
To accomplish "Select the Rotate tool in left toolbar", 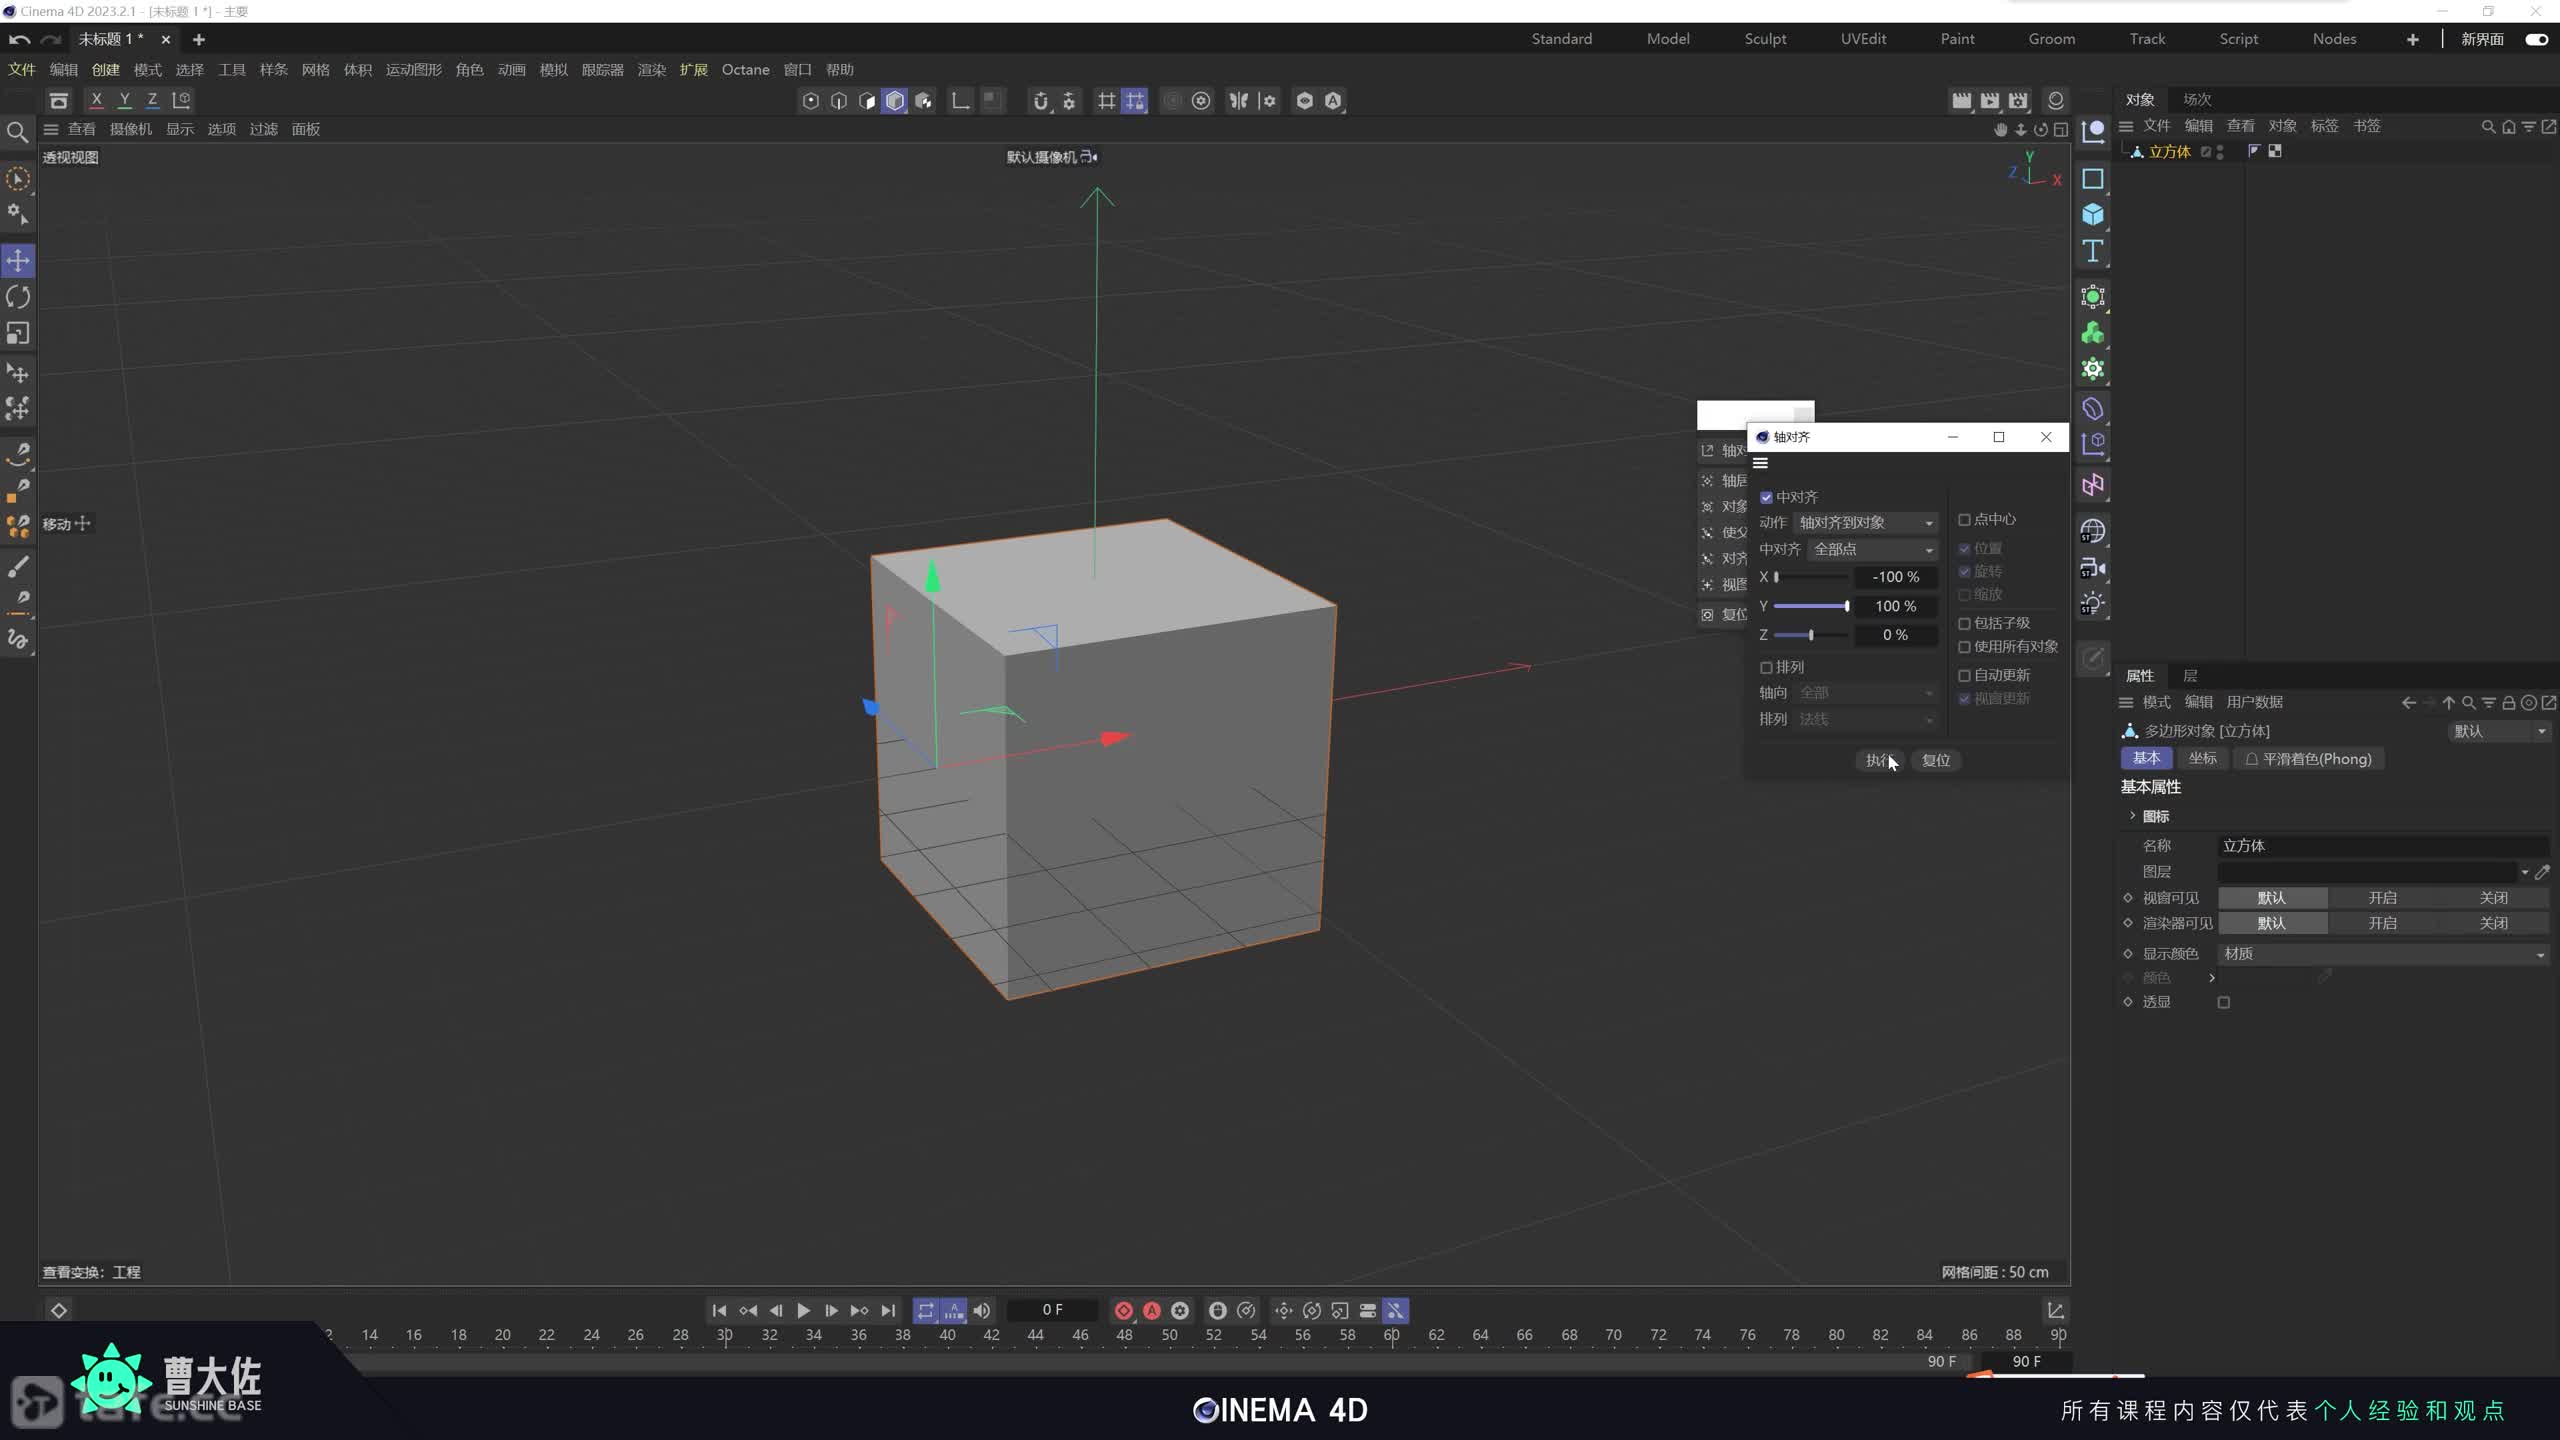I will tap(18, 297).
